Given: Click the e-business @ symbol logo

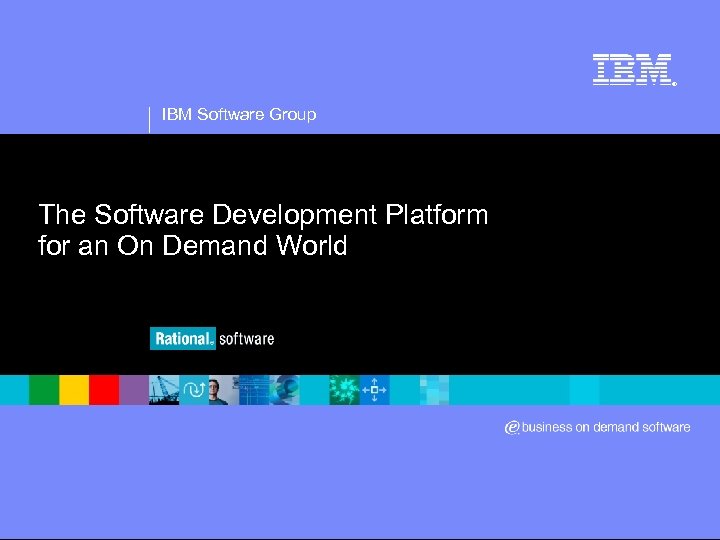Looking at the screenshot, I should (x=512, y=428).
